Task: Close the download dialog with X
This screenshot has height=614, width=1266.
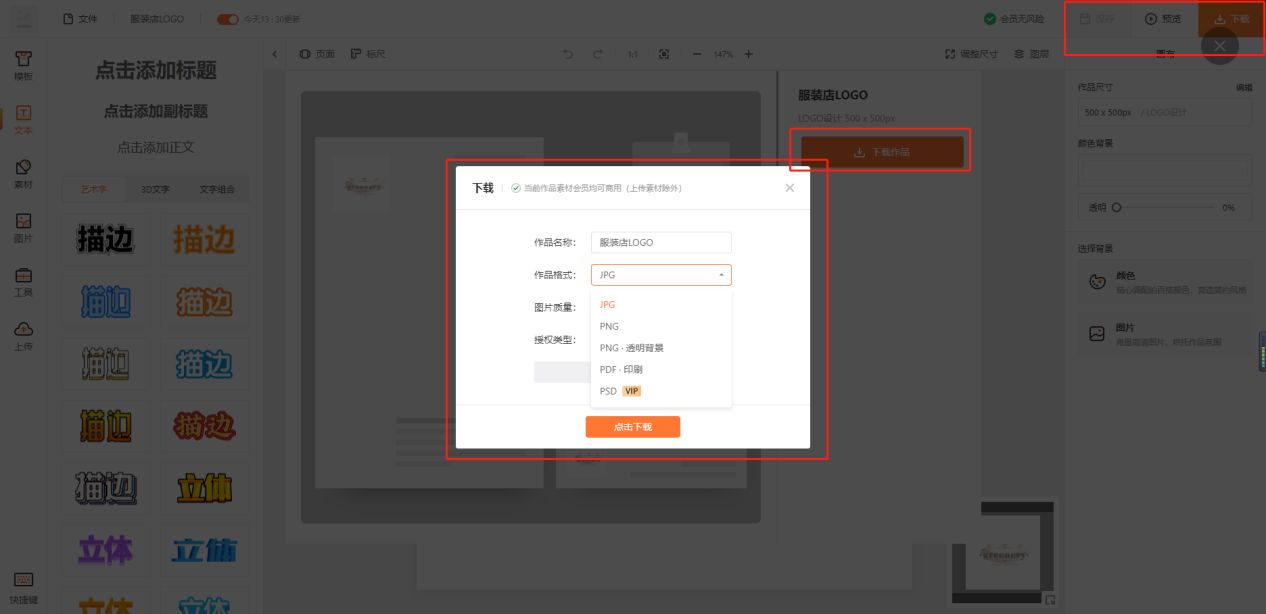Action: coord(790,188)
